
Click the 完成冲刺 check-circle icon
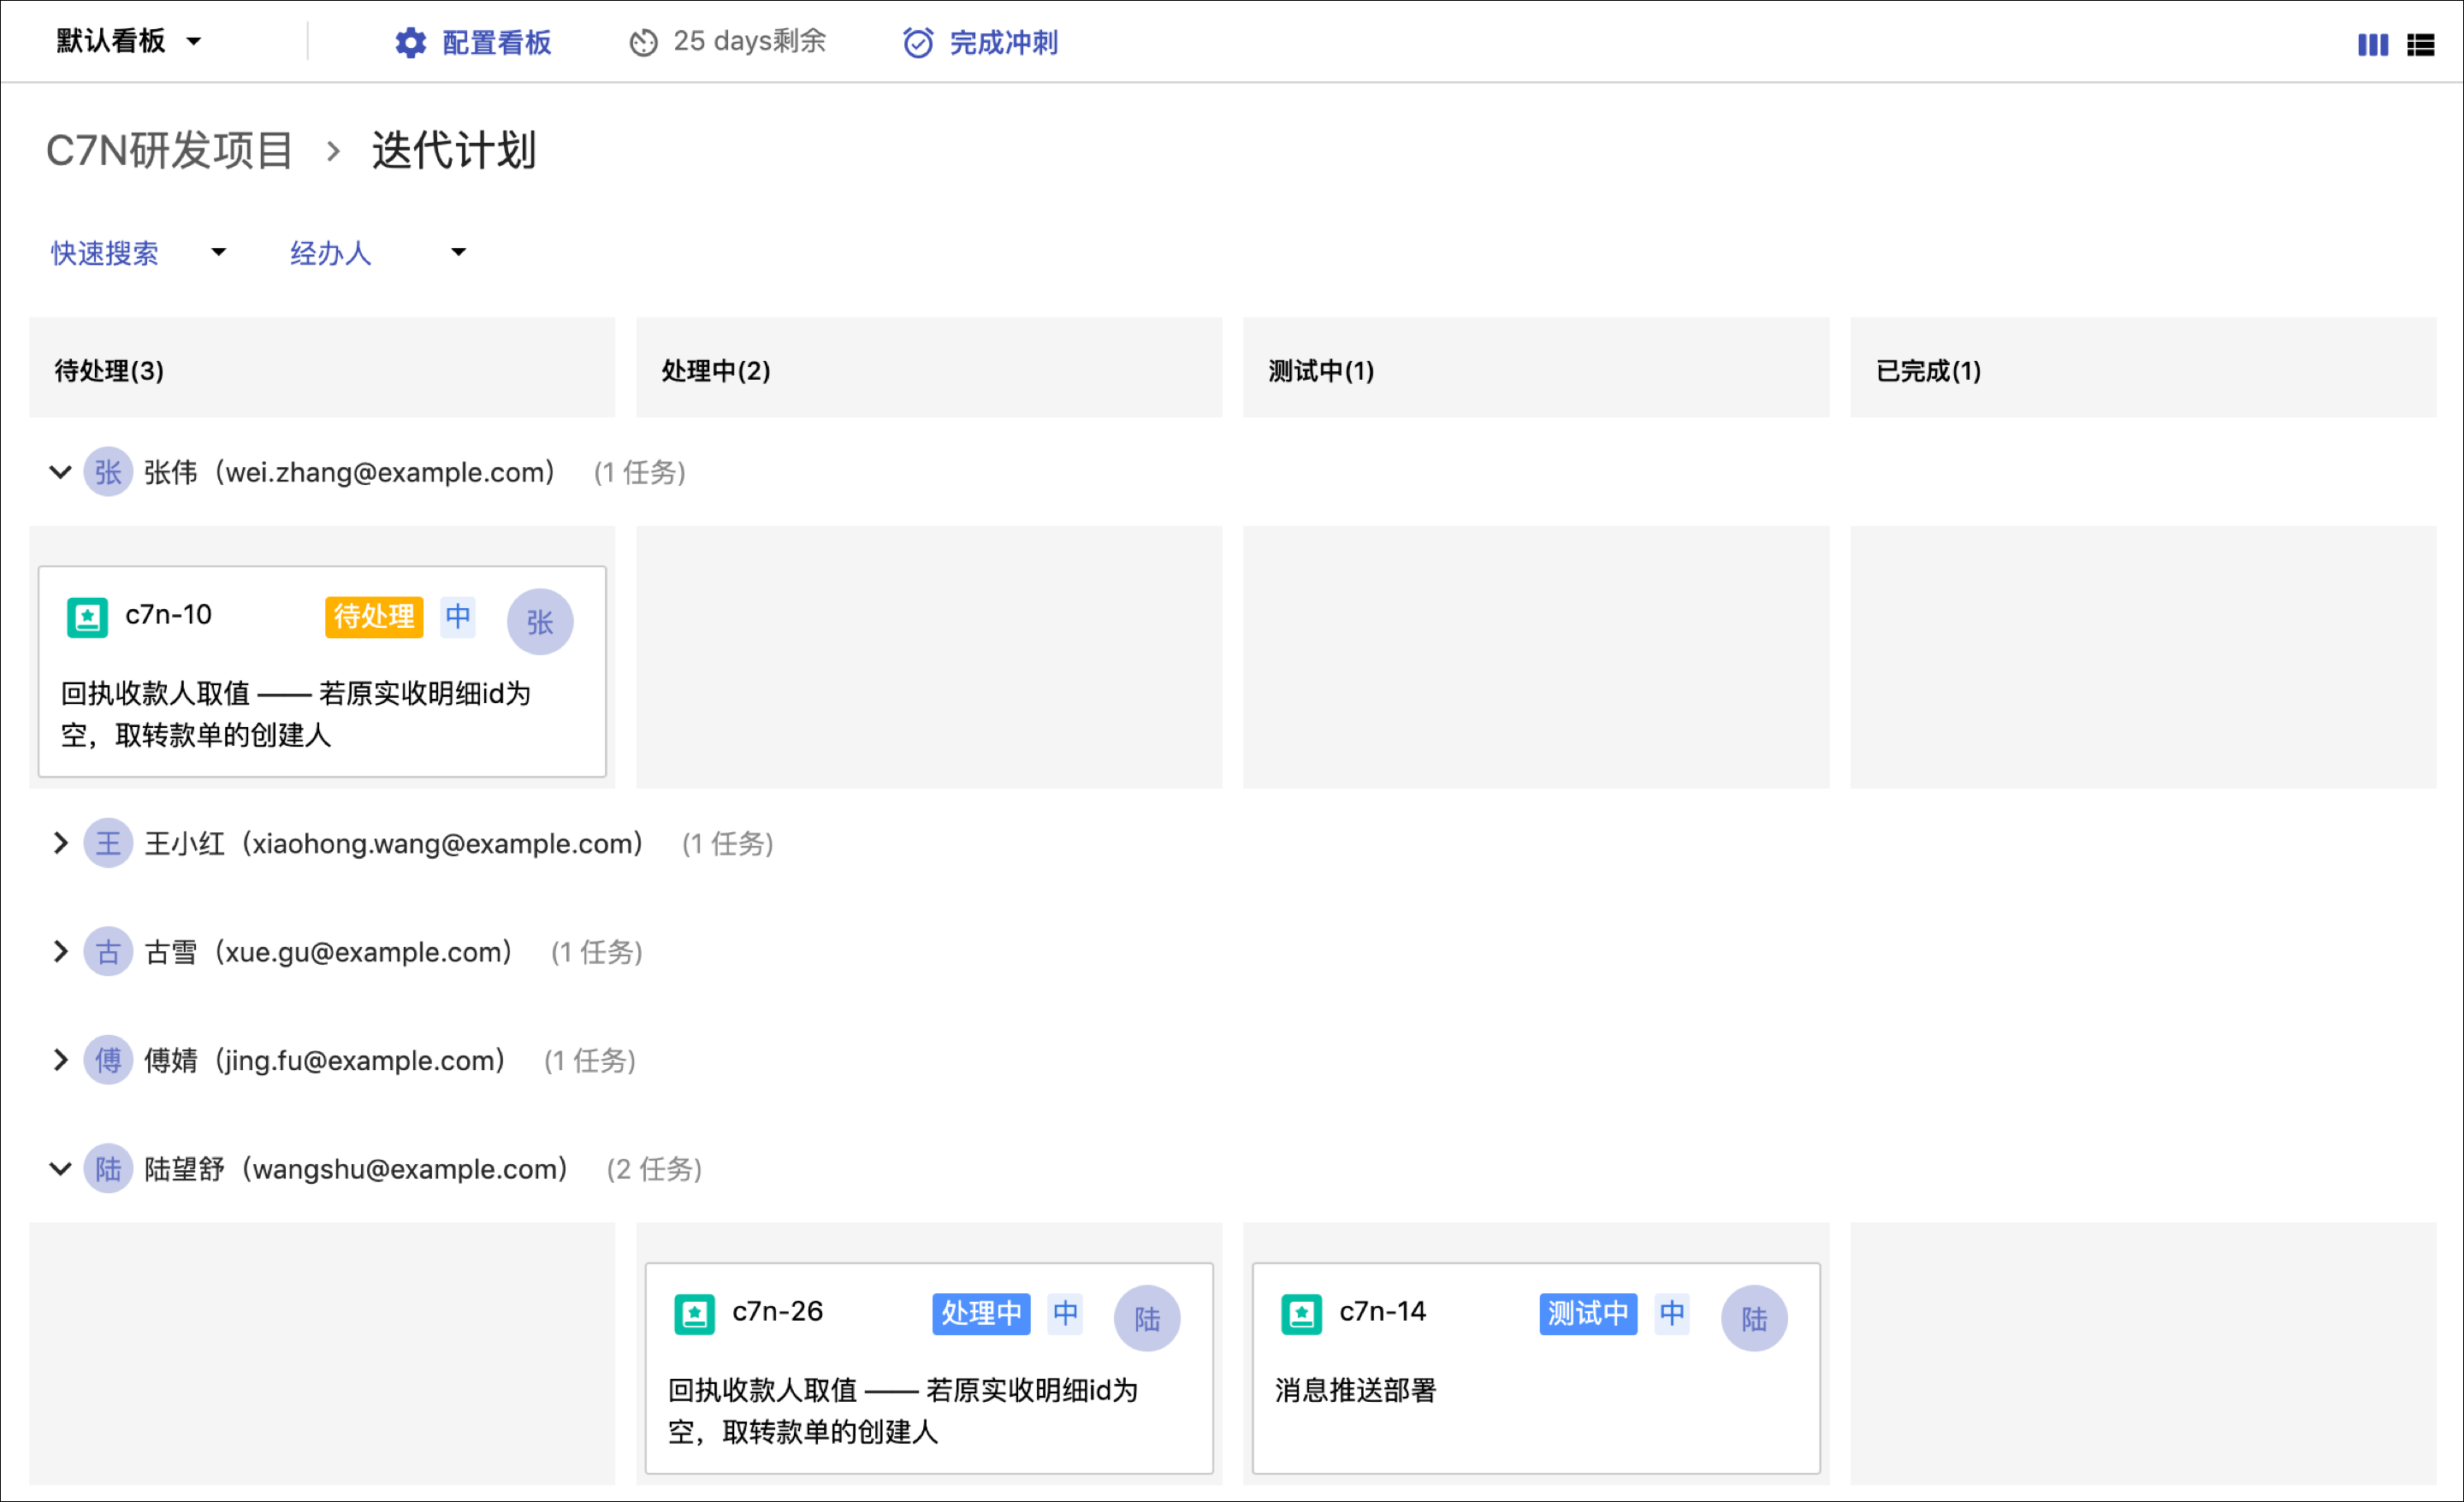tap(918, 42)
